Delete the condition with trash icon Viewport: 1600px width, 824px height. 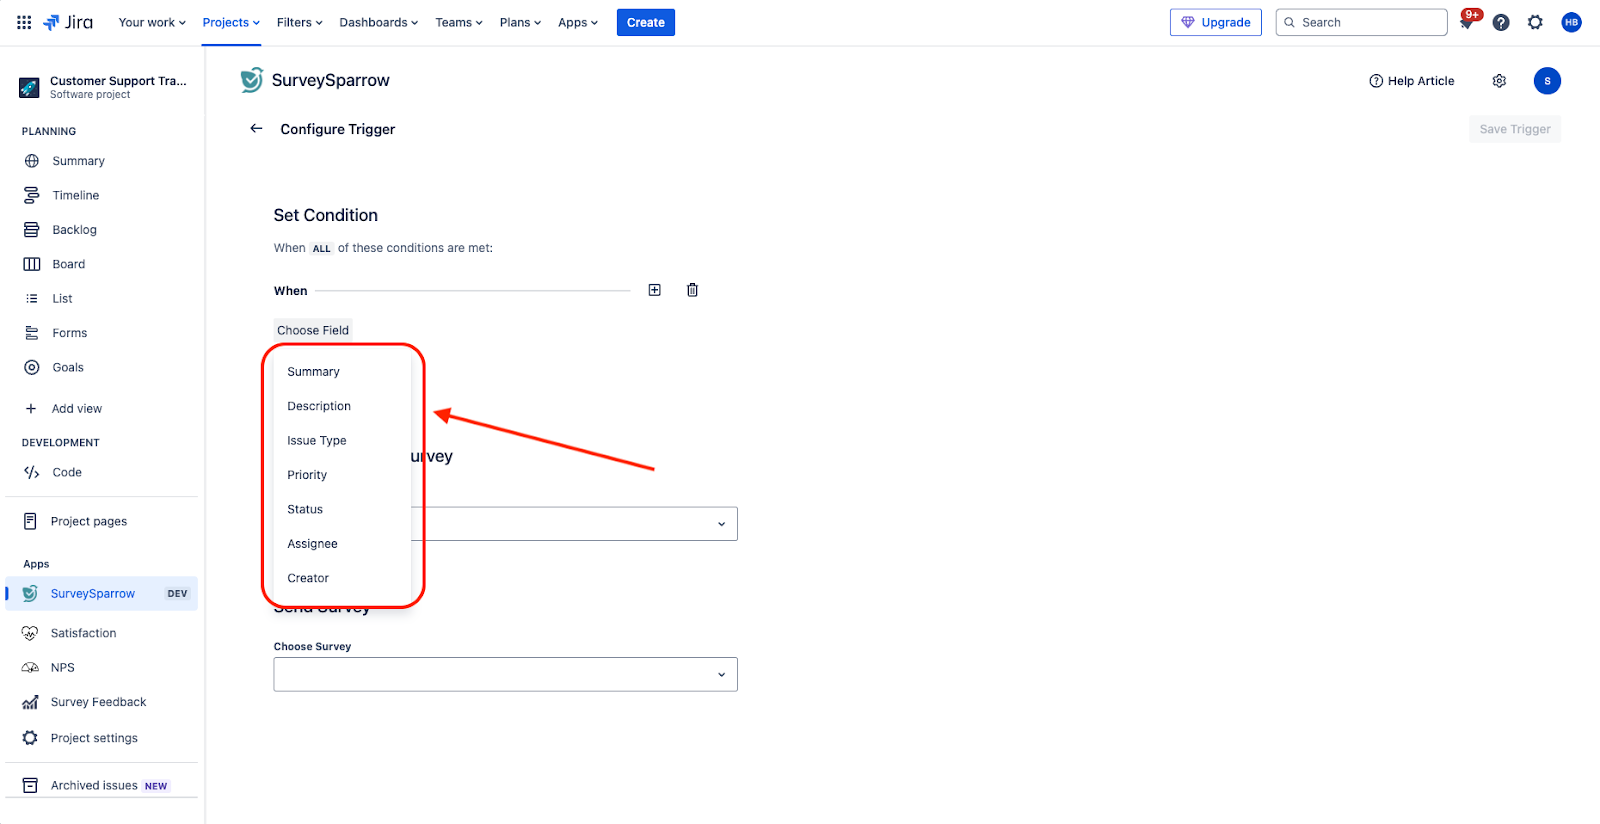692,290
